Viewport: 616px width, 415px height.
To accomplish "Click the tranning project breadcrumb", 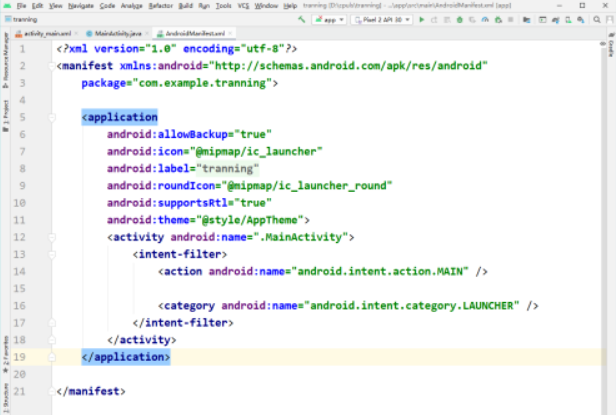I will coord(25,19).
